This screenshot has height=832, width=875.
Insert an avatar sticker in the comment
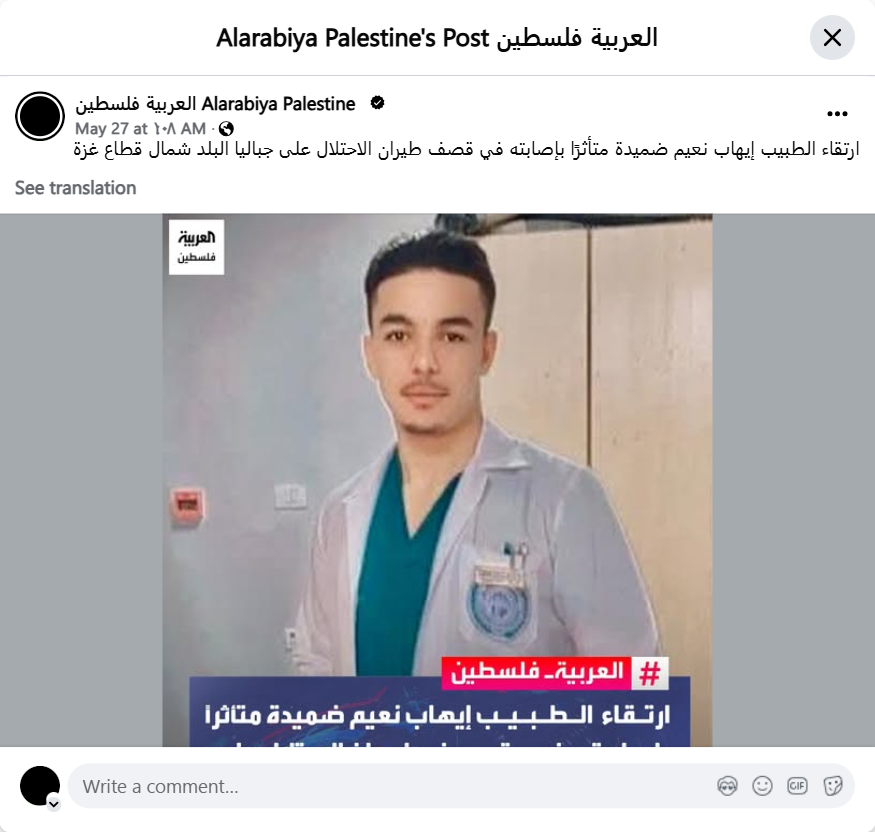coord(727,786)
